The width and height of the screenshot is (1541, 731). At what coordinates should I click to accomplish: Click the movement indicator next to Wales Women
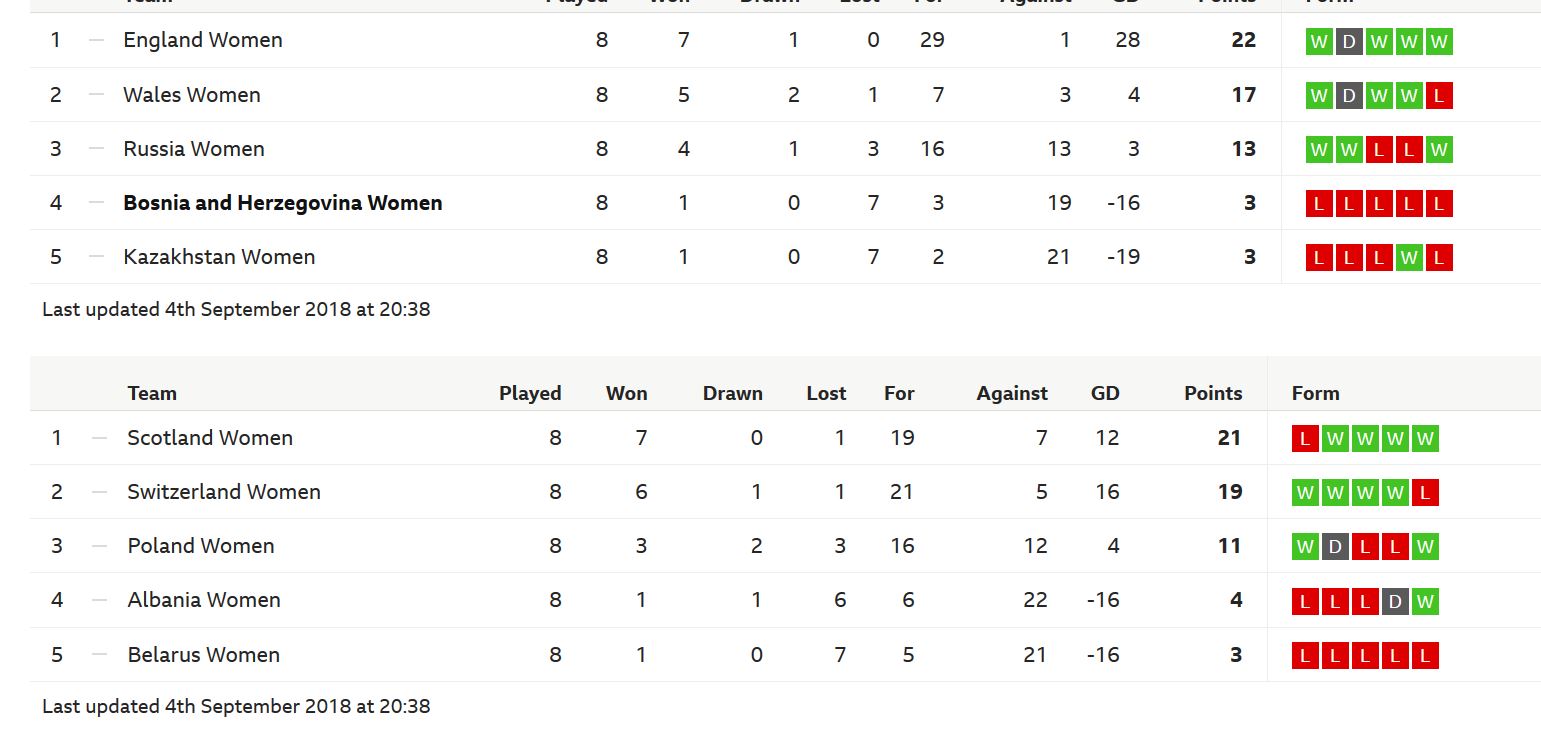click(x=97, y=95)
